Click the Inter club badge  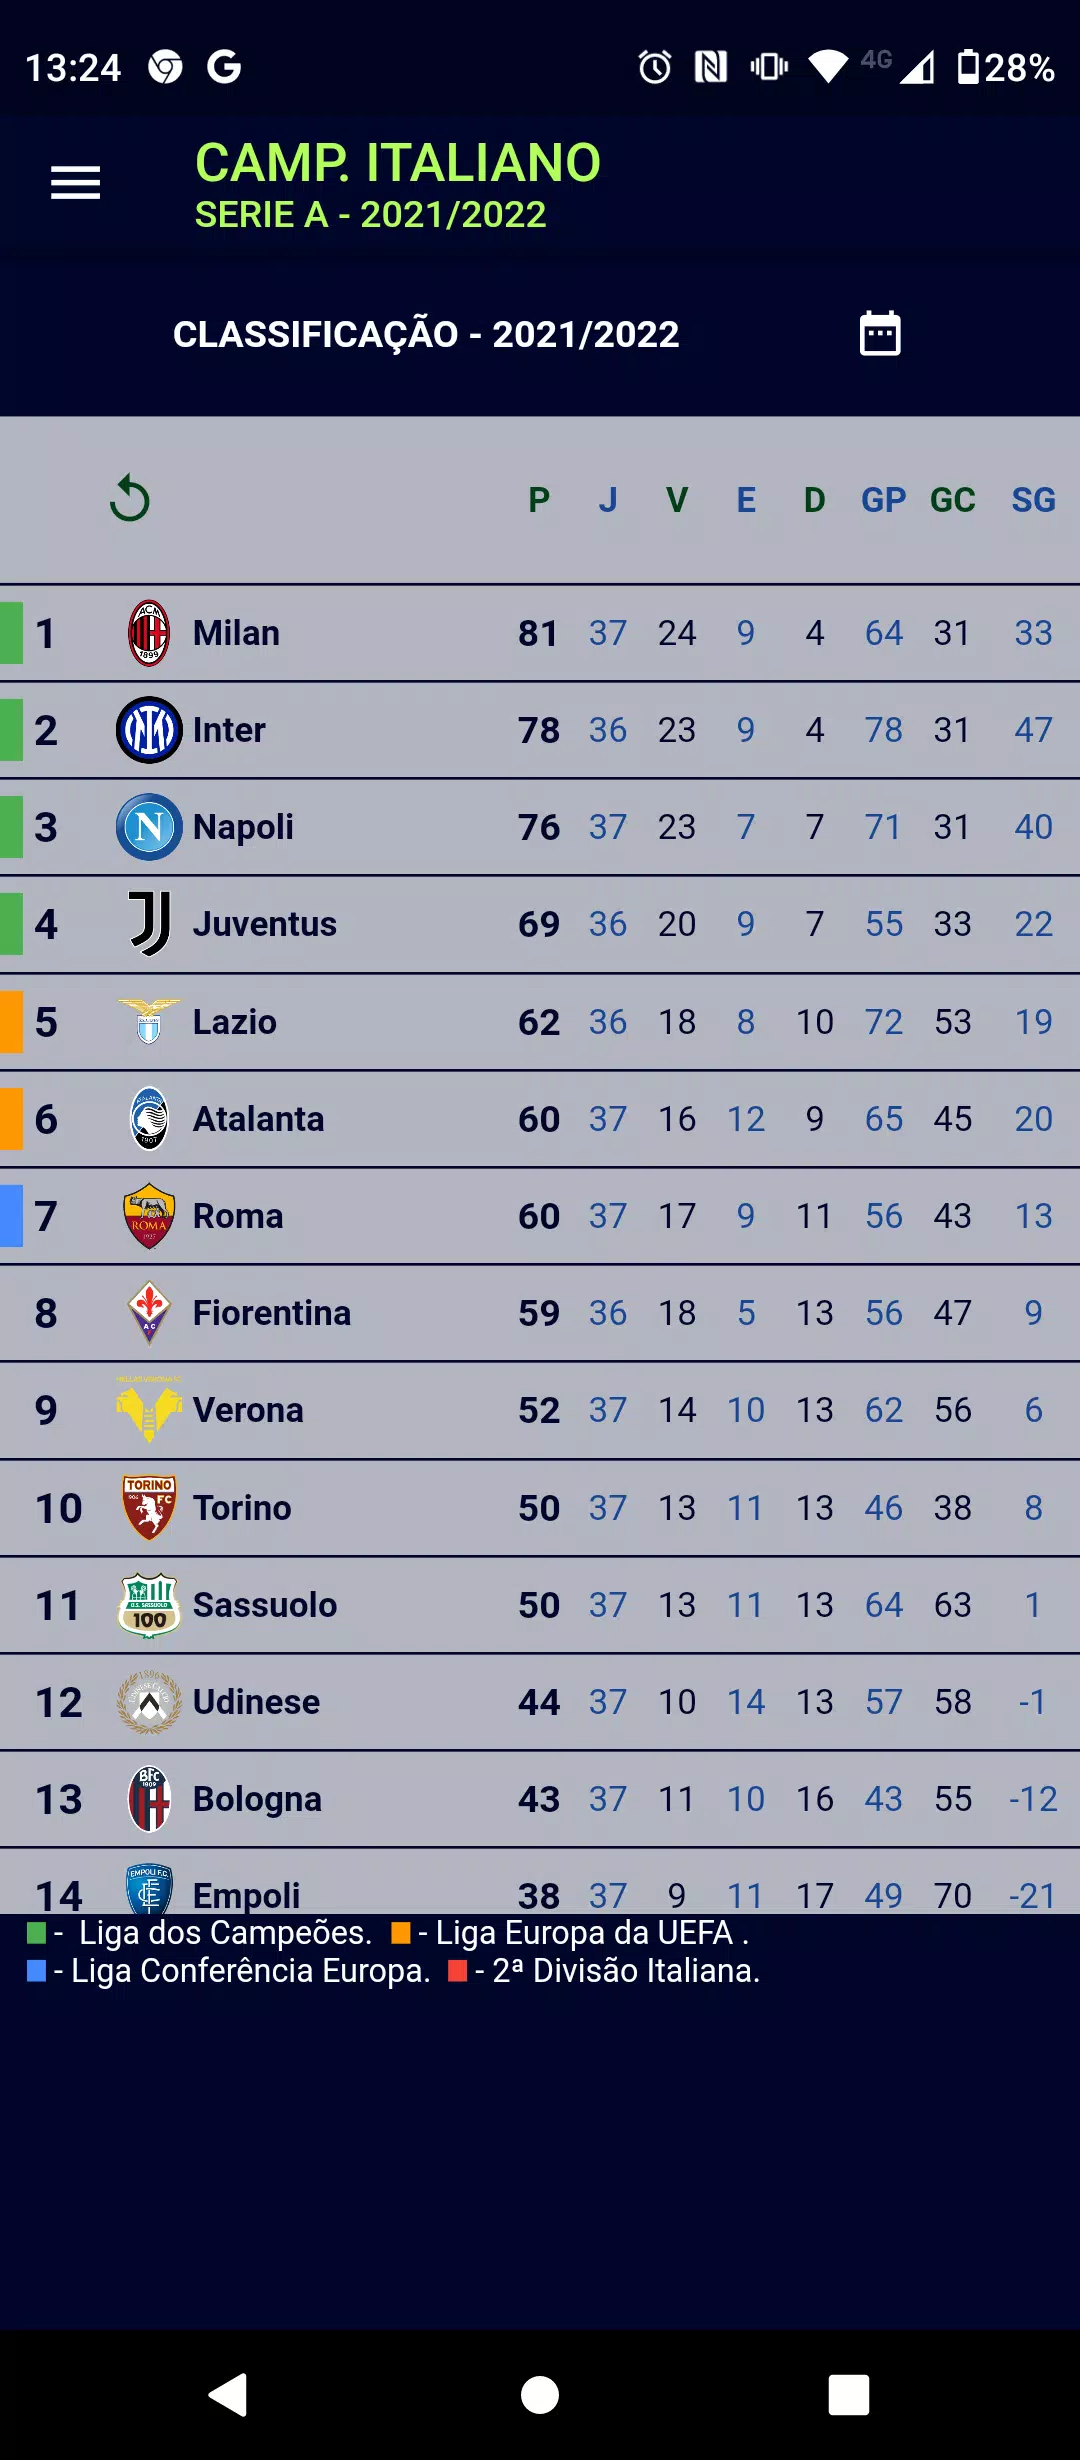click(148, 729)
